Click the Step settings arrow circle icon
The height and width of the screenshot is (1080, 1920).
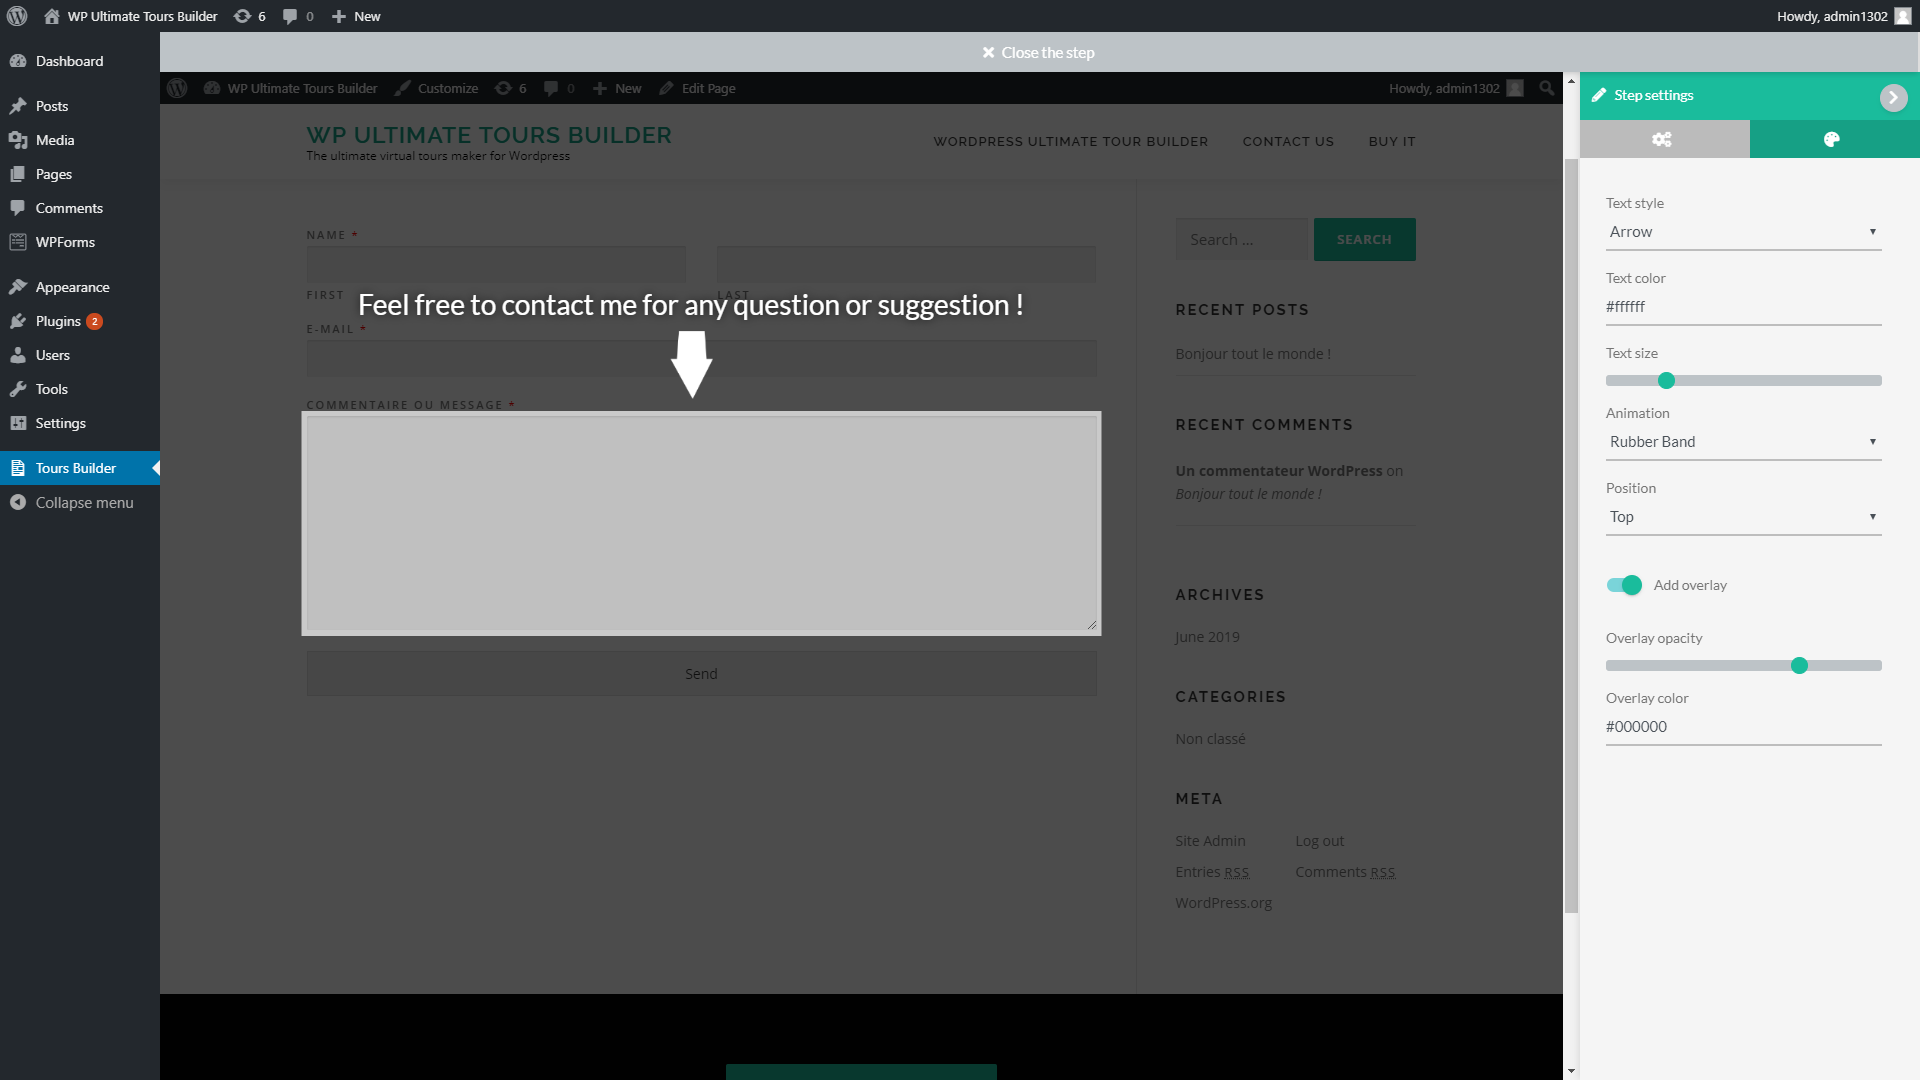(1893, 97)
